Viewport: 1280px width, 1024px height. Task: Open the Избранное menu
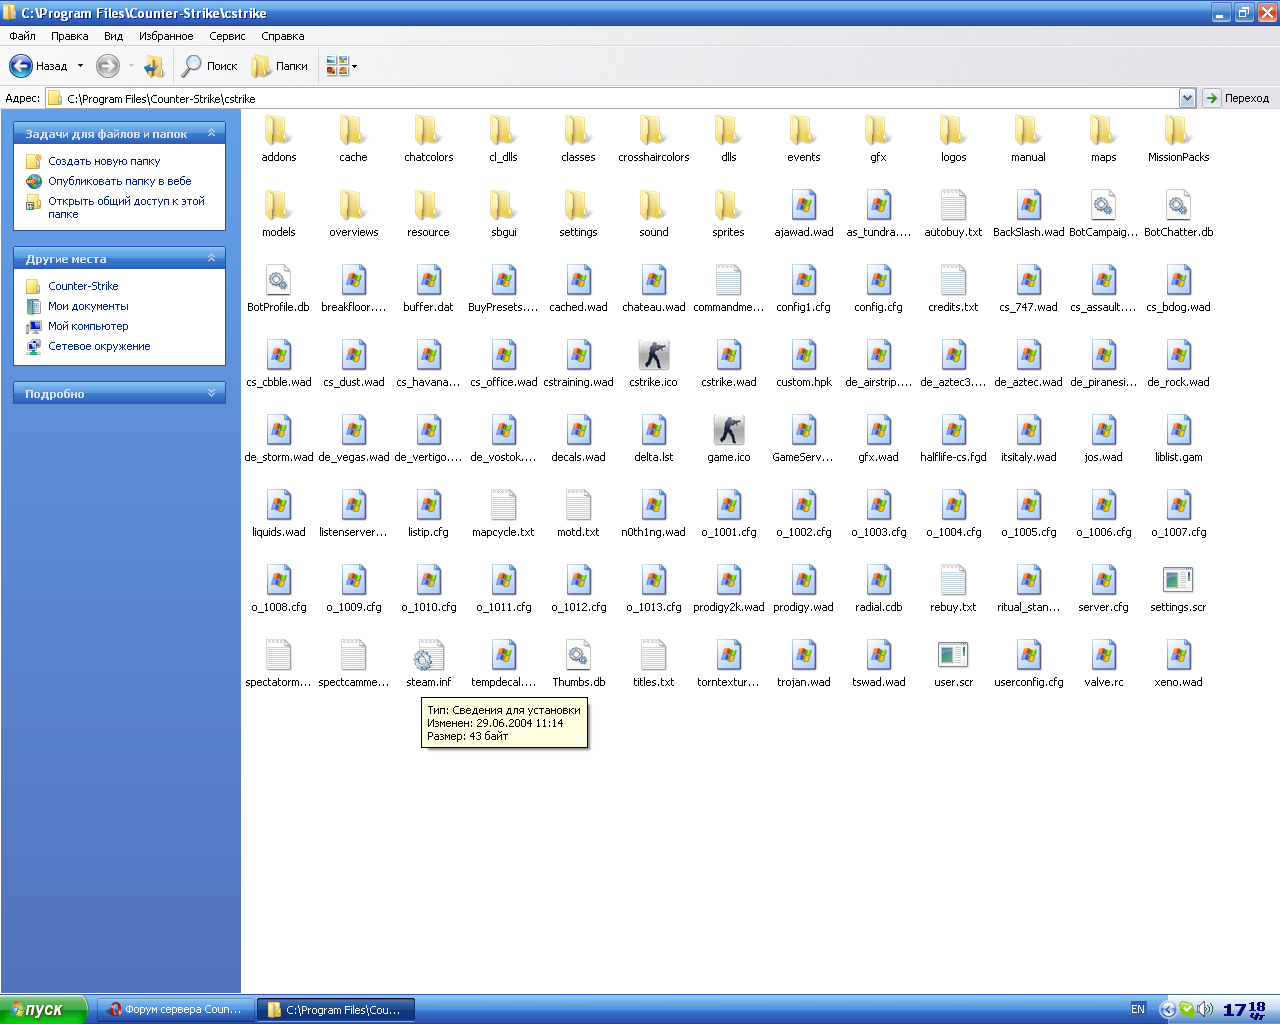coord(166,36)
